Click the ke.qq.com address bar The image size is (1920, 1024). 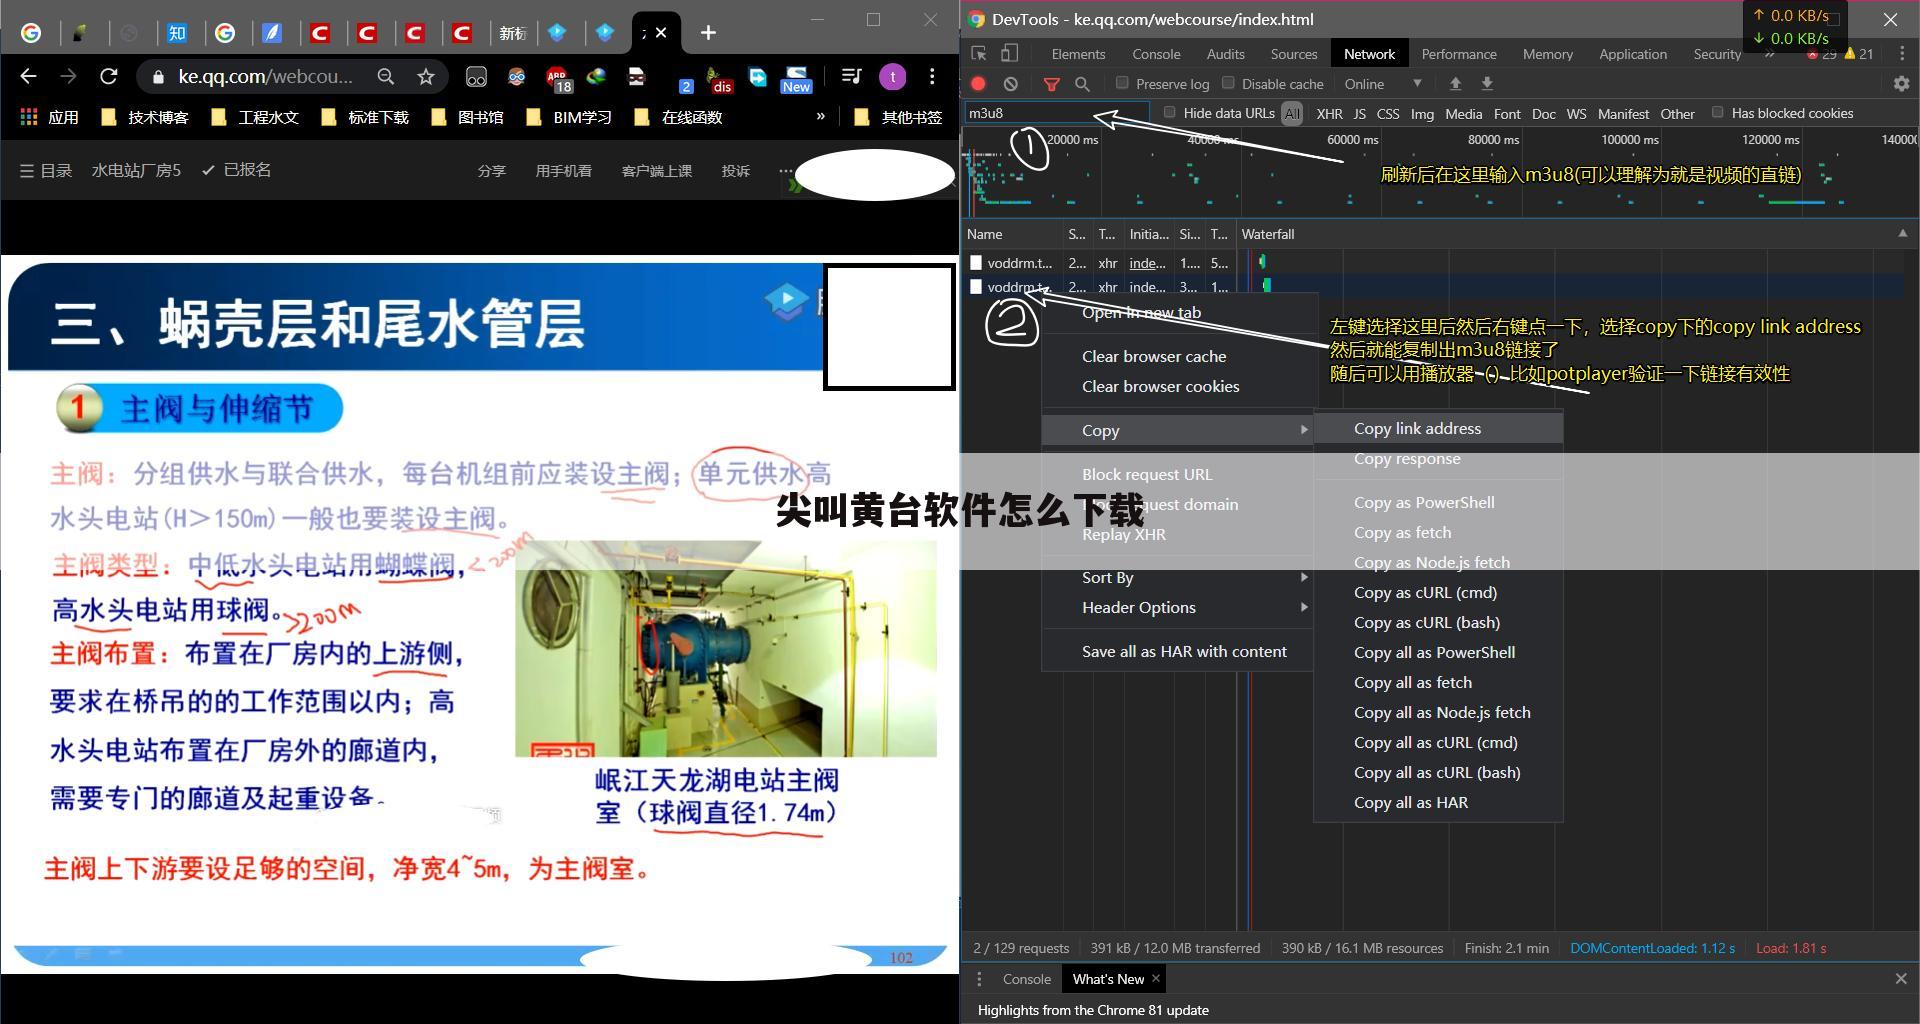pos(264,76)
